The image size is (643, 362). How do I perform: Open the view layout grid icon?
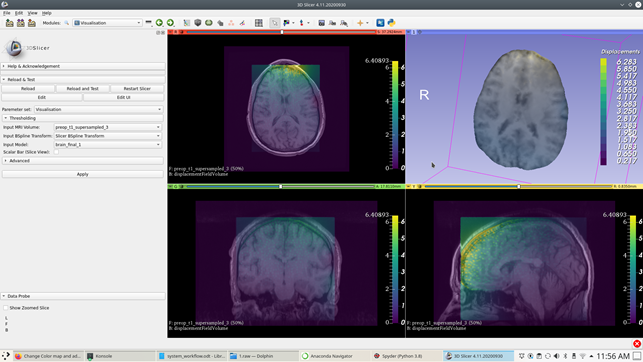(259, 23)
